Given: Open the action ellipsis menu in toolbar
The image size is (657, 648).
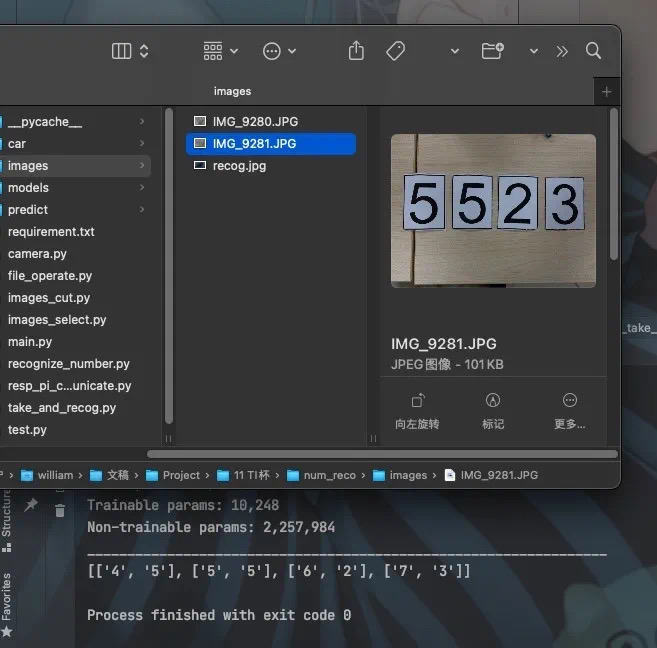Looking at the screenshot, I should pos(278,51).
